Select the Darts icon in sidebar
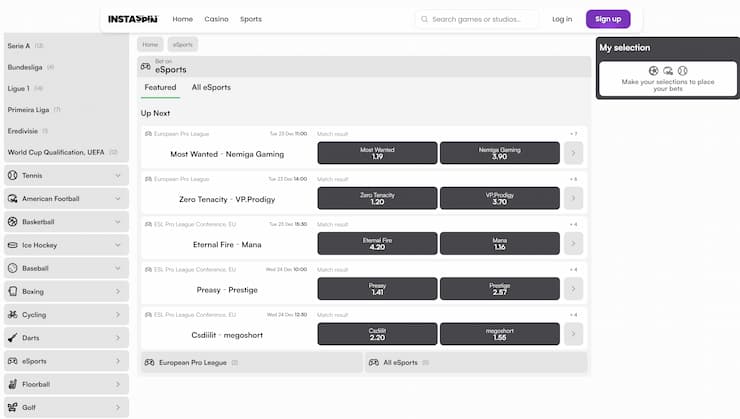 pyautogui.click(x=13, y=338)
